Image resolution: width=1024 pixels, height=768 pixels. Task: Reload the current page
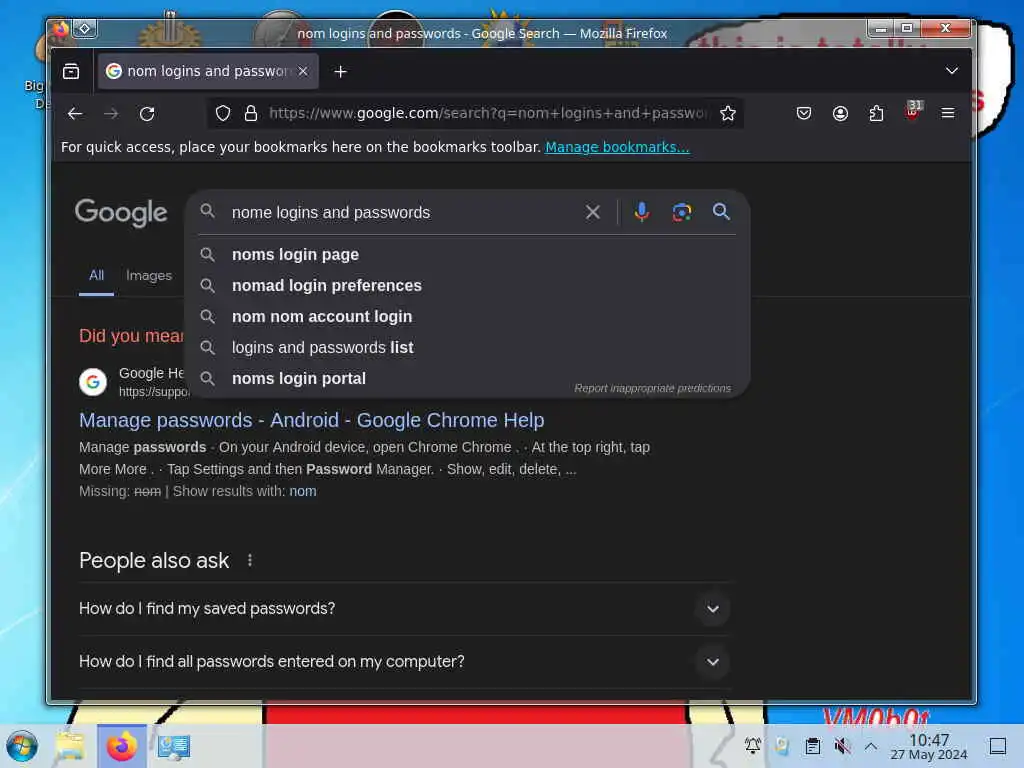[x=147, y=114]
